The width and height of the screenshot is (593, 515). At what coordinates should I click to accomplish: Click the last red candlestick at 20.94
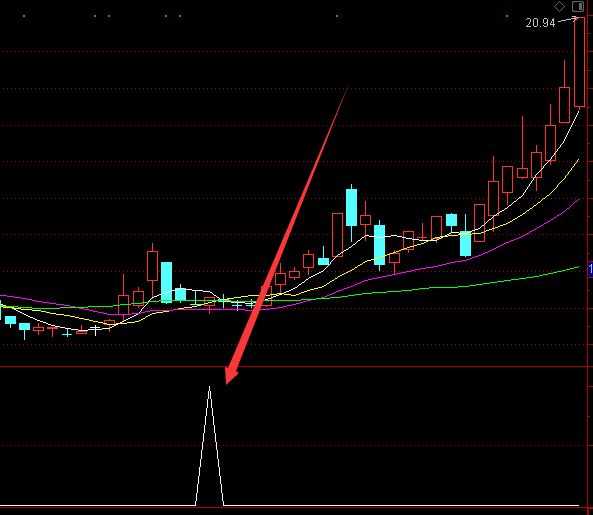tap(579, 62)
